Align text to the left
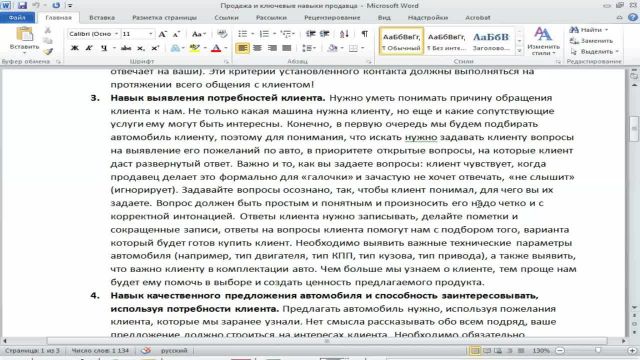The image size is (640, 360). coord(242,48)
